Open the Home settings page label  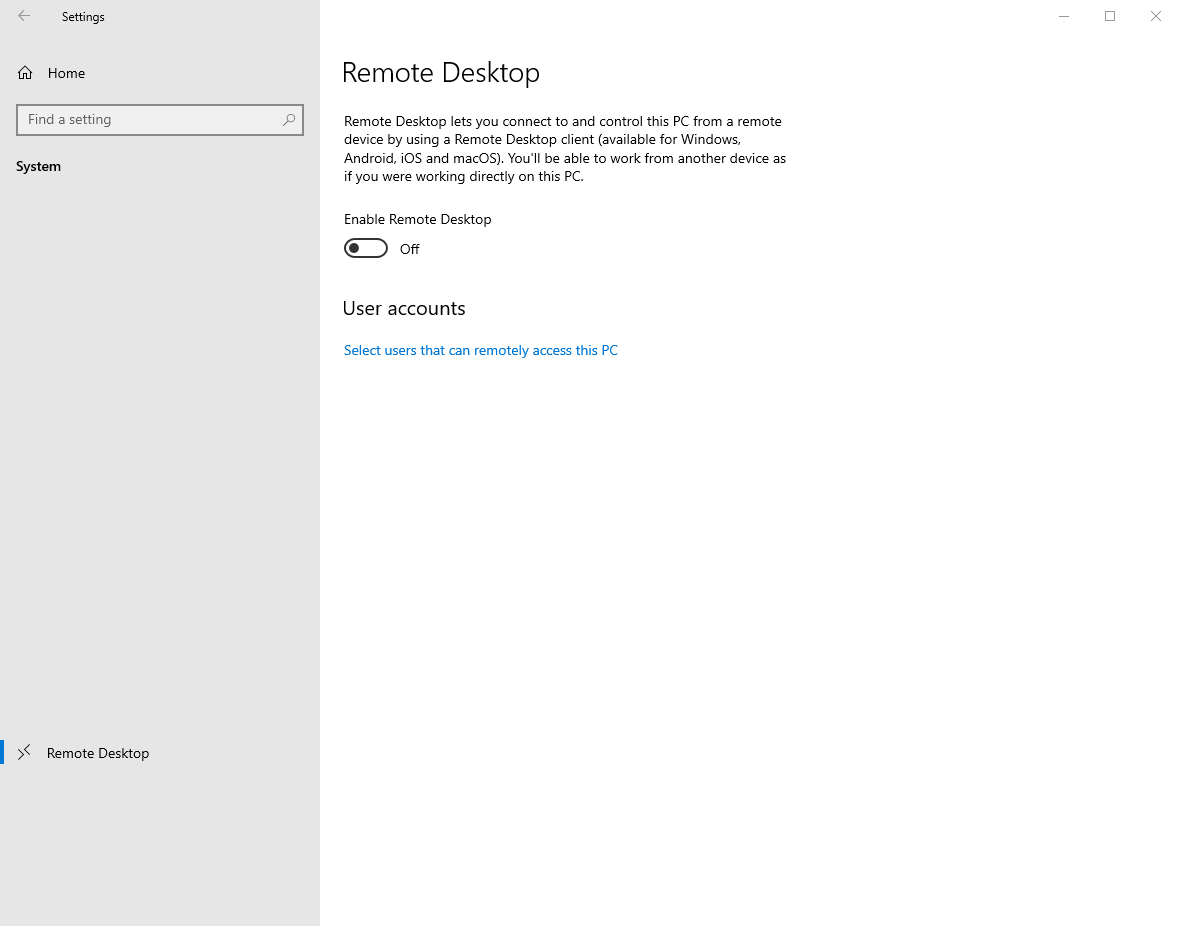[x=66, y=73]
